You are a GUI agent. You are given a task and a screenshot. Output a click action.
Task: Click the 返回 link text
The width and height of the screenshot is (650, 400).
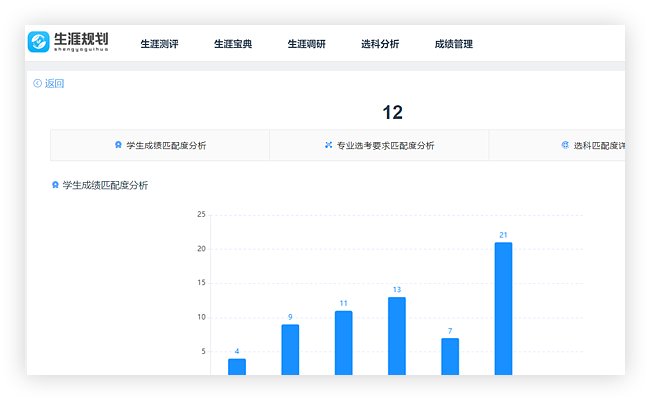tap(54, 84)
